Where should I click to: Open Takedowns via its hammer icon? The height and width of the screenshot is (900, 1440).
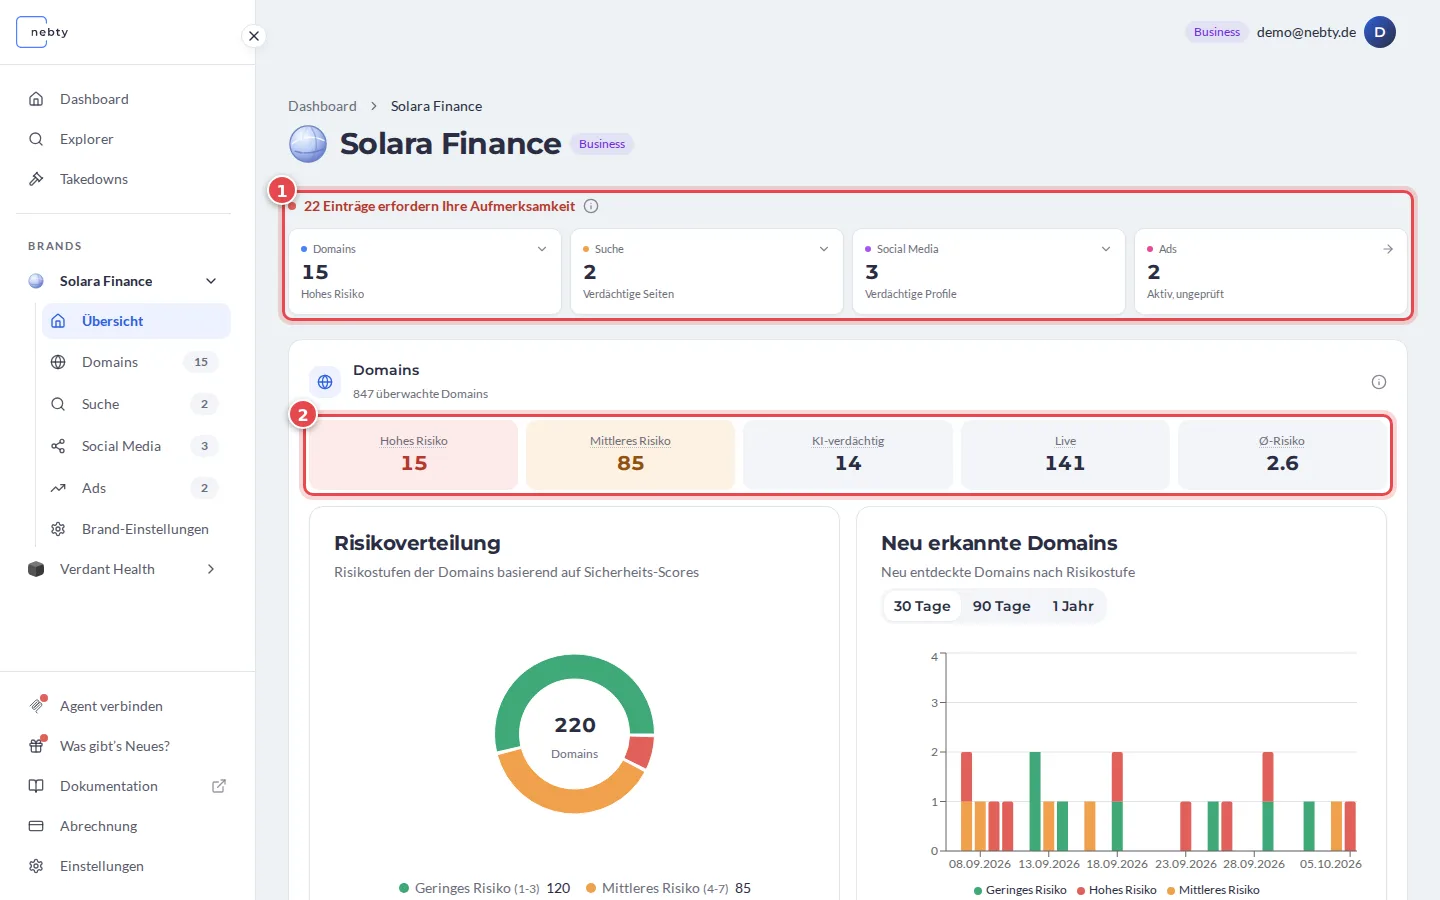coord(36,179)
